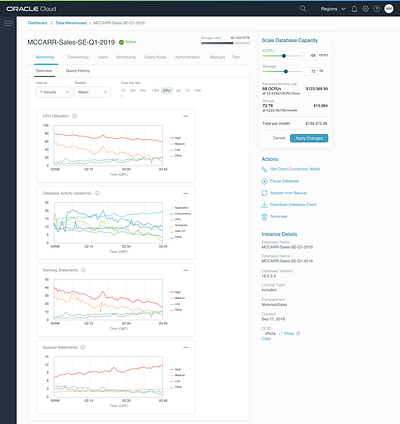400x424 pixels.
Task: Click the Dashboard breadcrumb link
Action: [37, 23]
